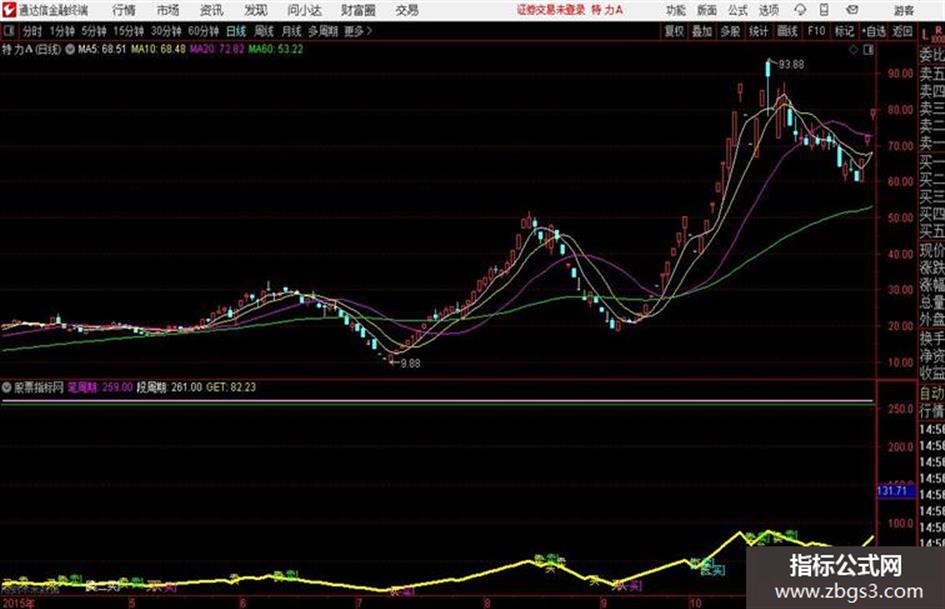Viewport: 945px width, 609px height.
Task: Switch to the 分时 period tab
Action: pyautogui.click(x=33, y=31)
